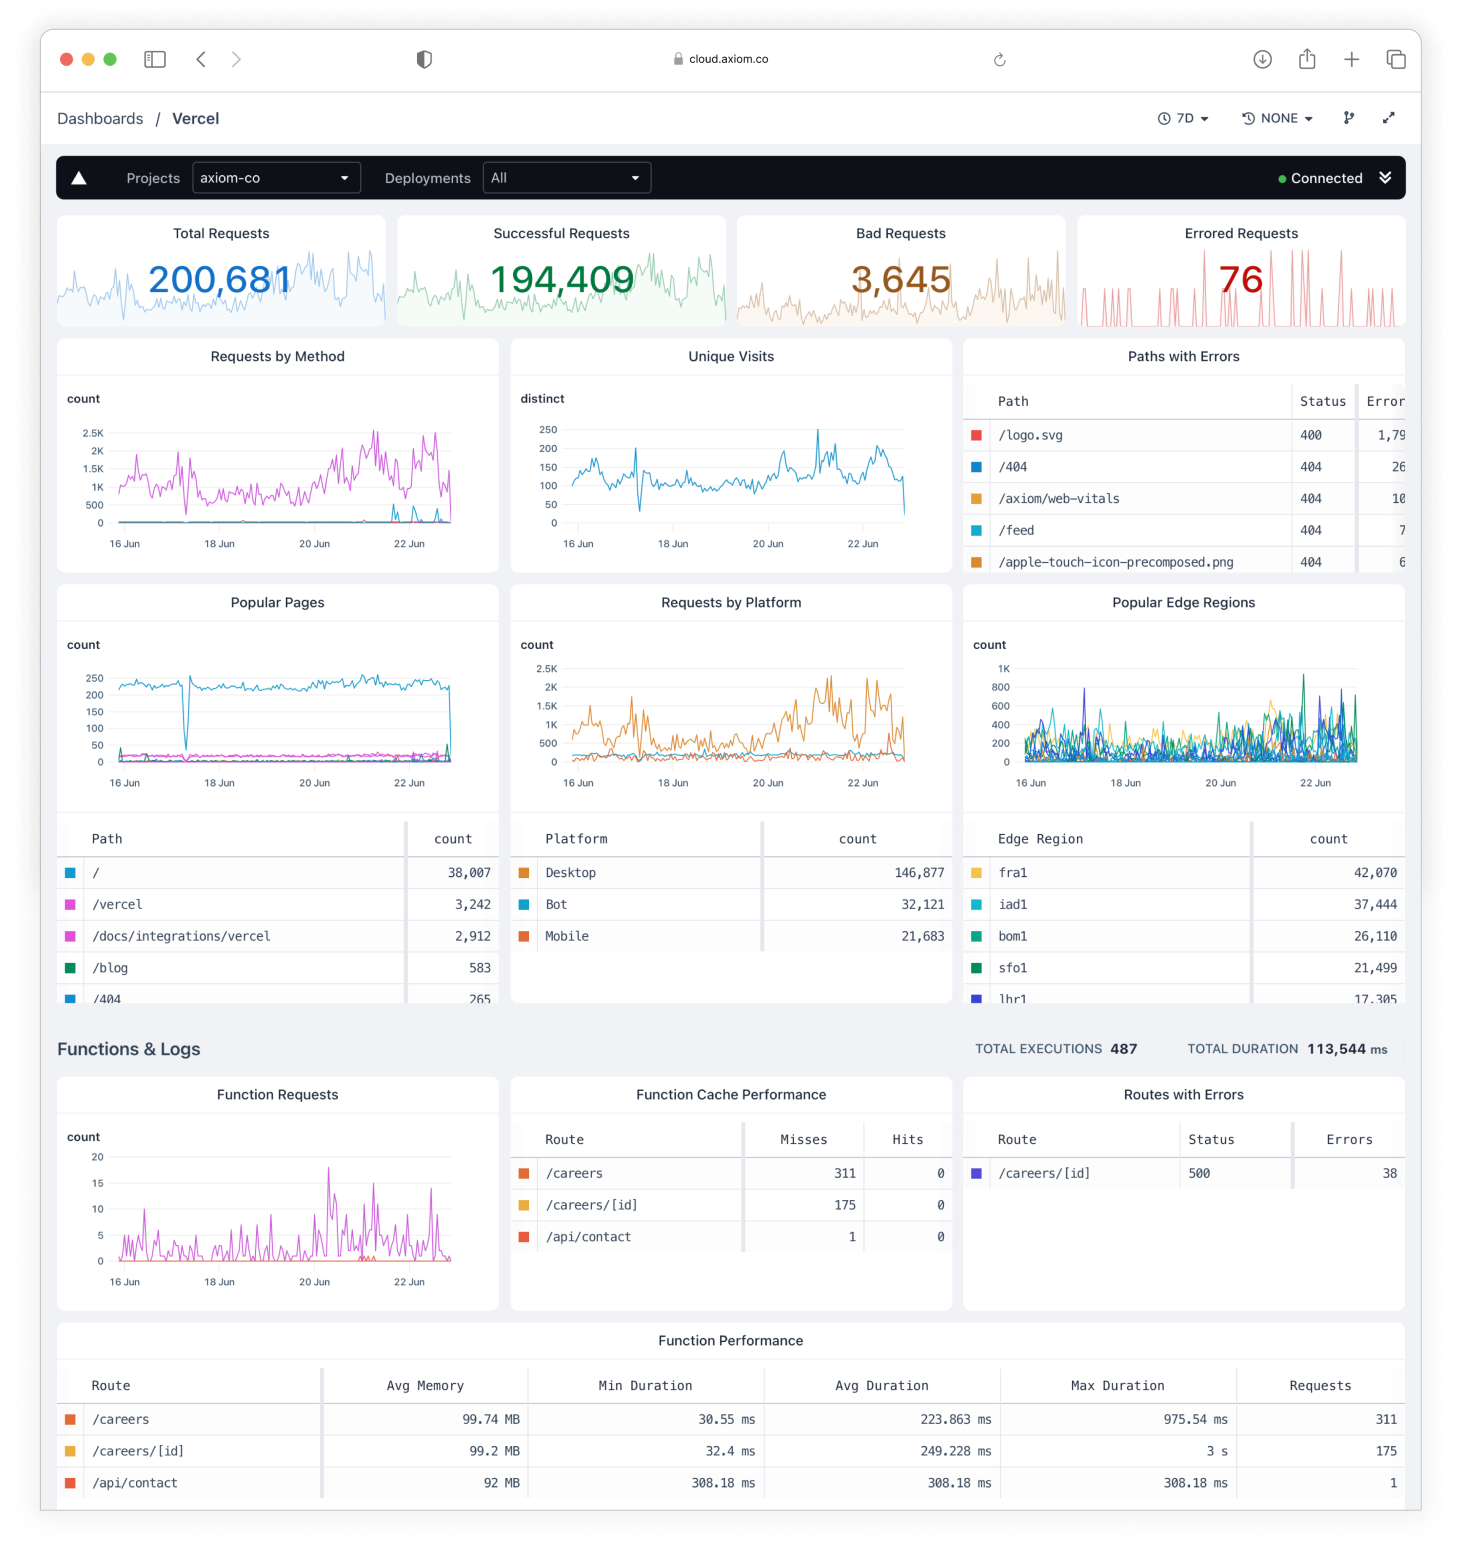The image size is (1462, 1556).
Task: Click the Popular Edge Regions panel title
Action: pos(1184,603)
